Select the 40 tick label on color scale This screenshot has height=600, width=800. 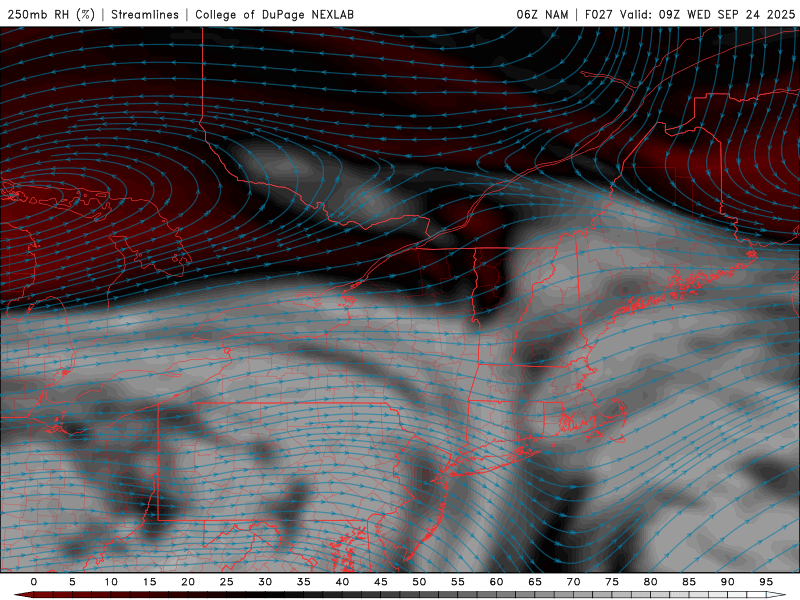pos(342,582)
